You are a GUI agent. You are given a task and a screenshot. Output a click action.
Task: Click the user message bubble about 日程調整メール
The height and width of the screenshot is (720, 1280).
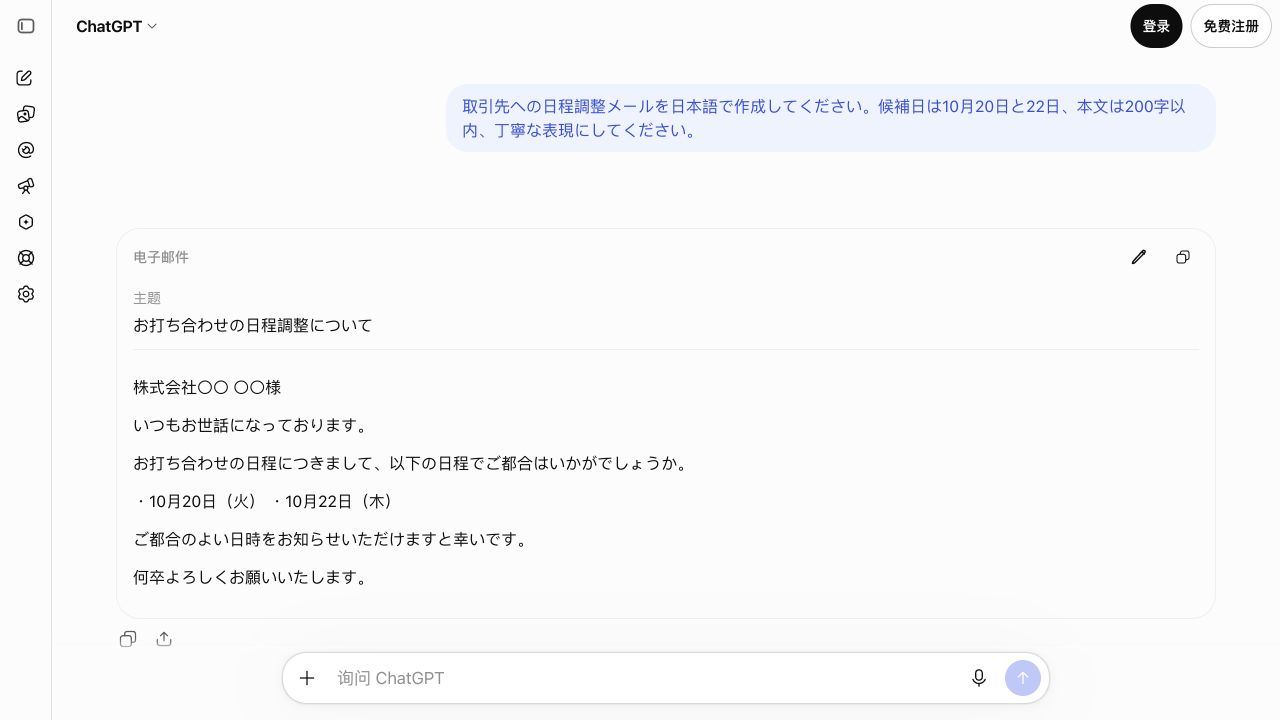831,118
